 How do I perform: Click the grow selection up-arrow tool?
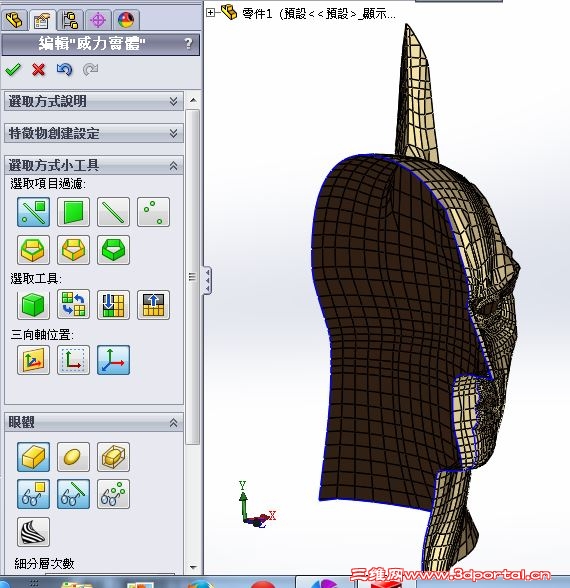153,304
